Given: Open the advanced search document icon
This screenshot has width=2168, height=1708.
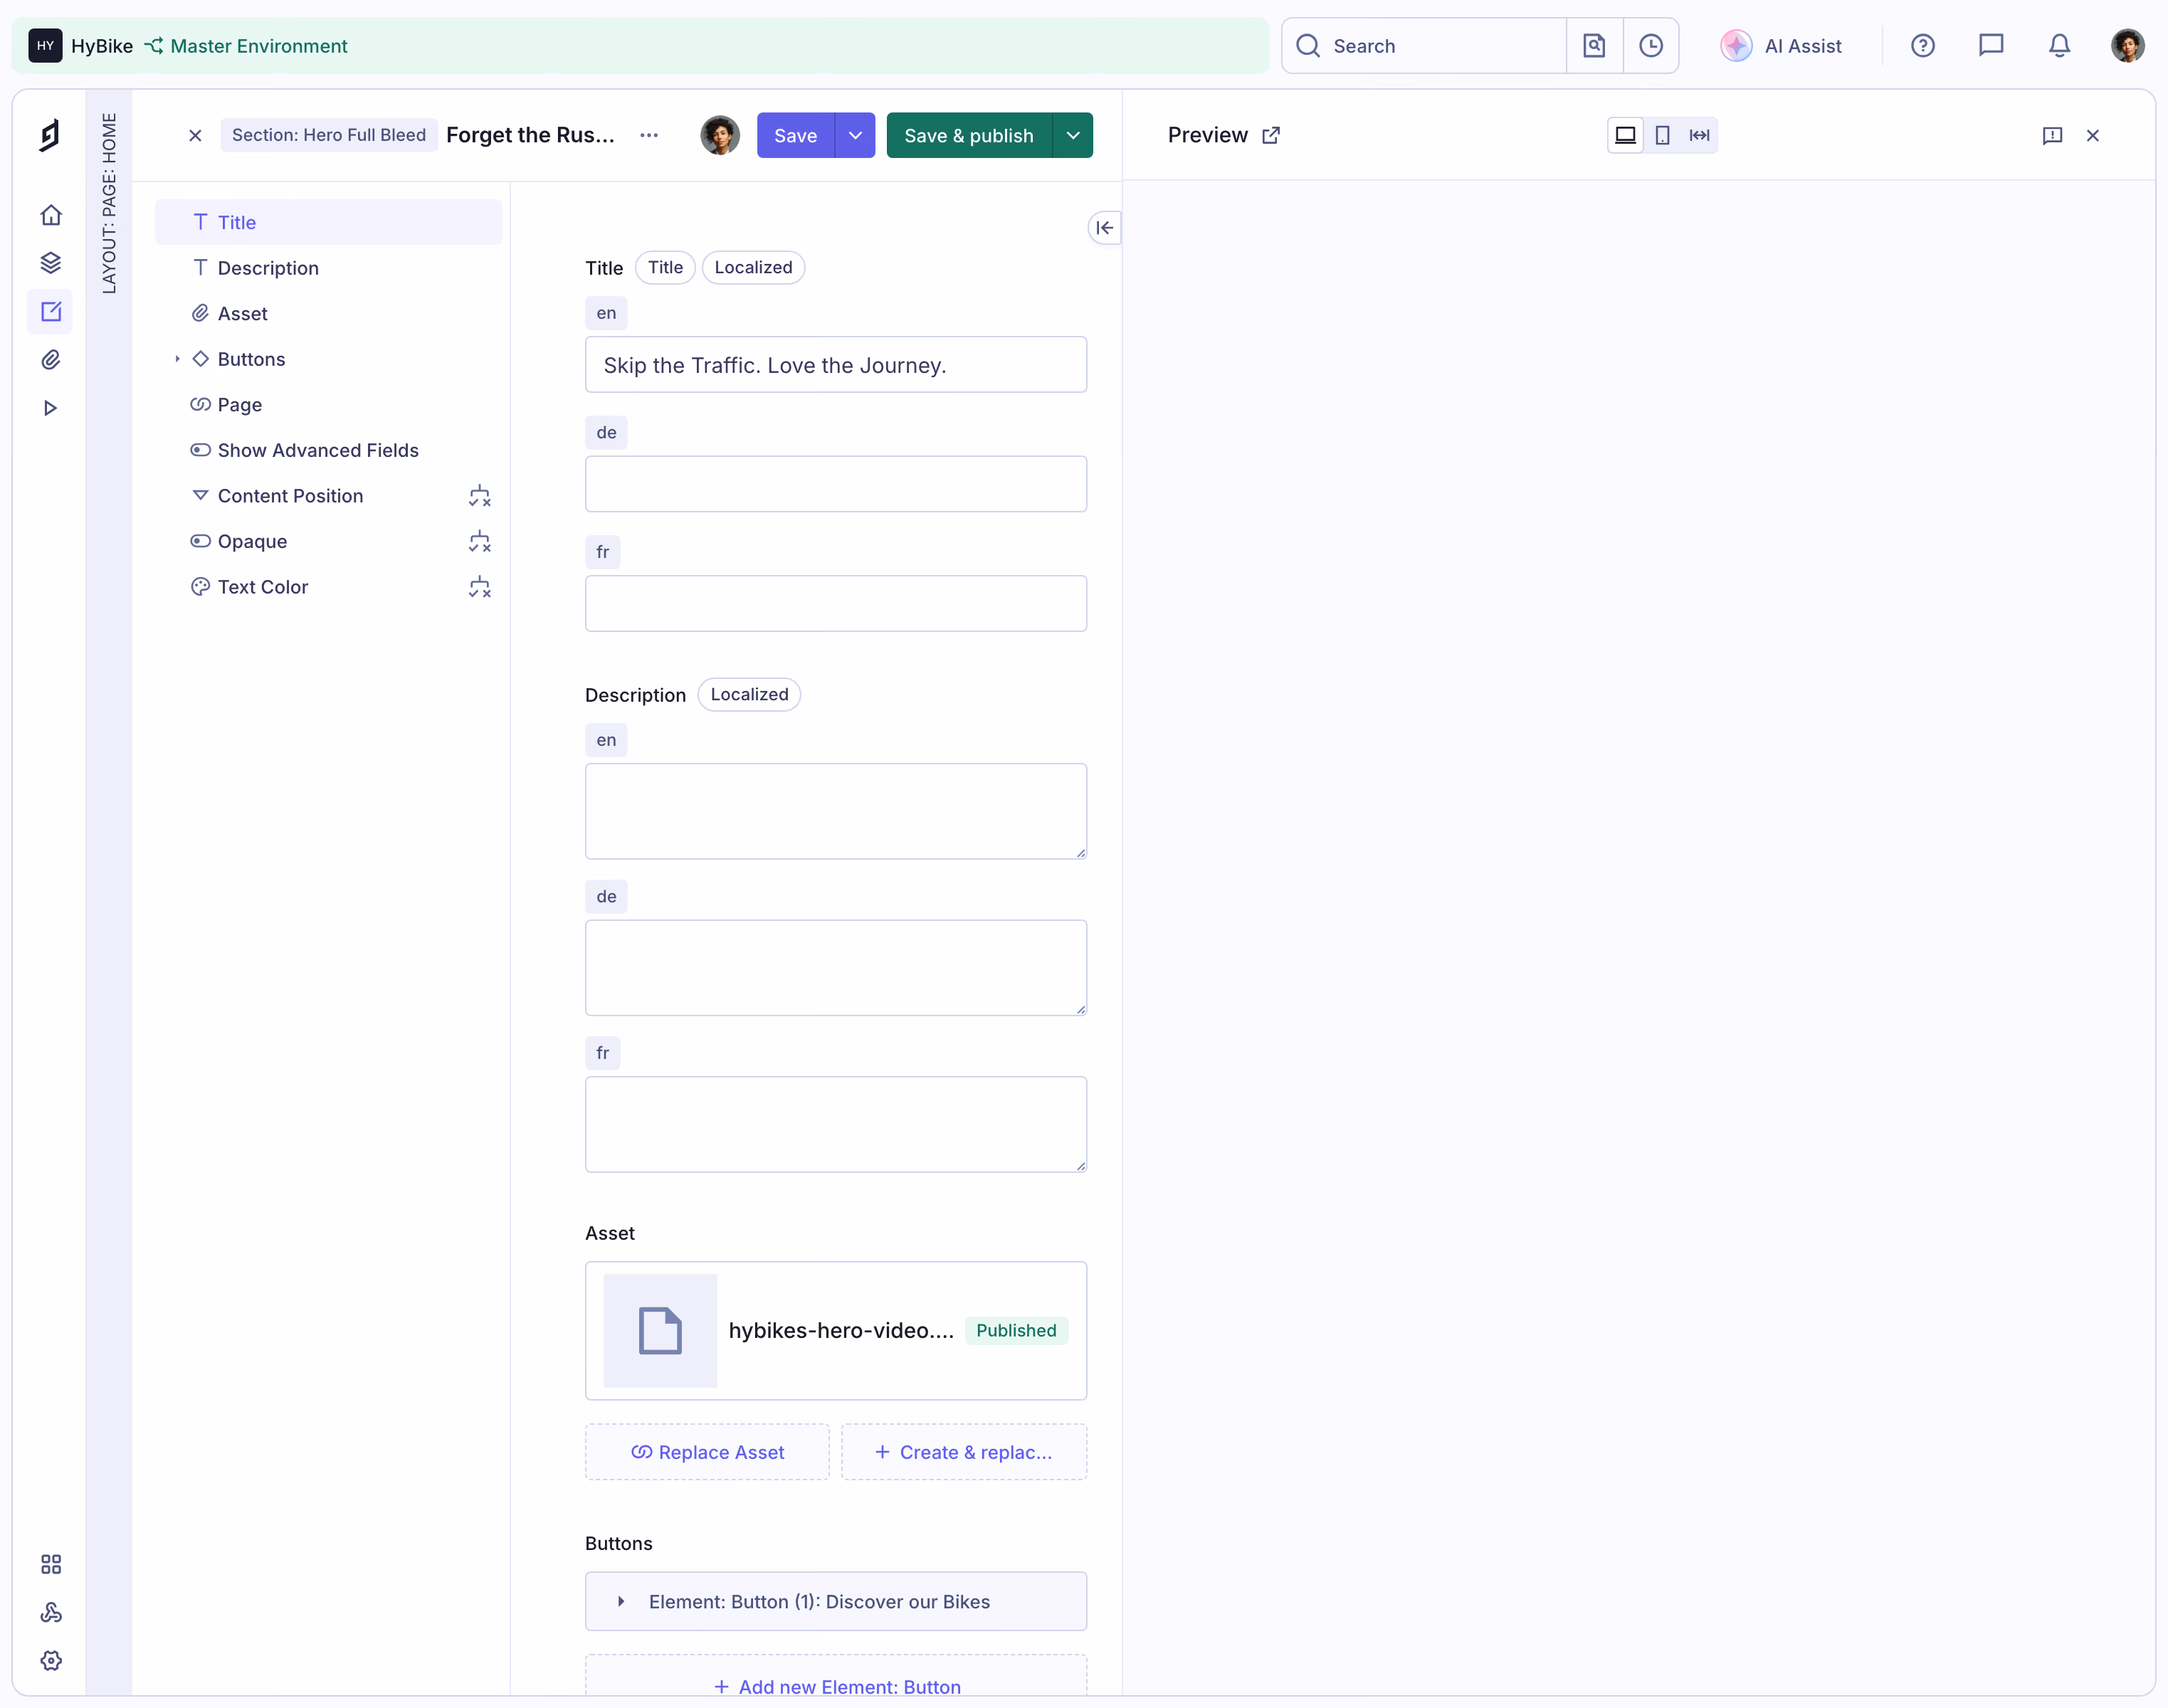Looking at the screenshot, I should (1594, 46).
